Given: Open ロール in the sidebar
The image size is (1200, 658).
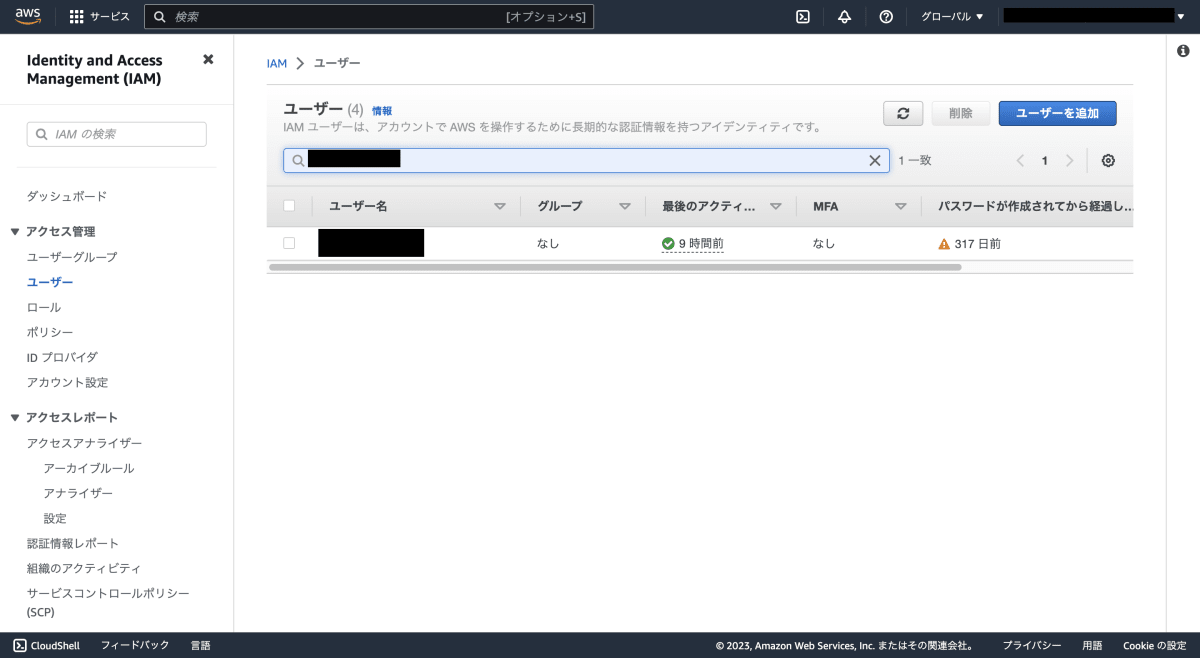Looking at the screenshot, I should (x=44, y=307).
